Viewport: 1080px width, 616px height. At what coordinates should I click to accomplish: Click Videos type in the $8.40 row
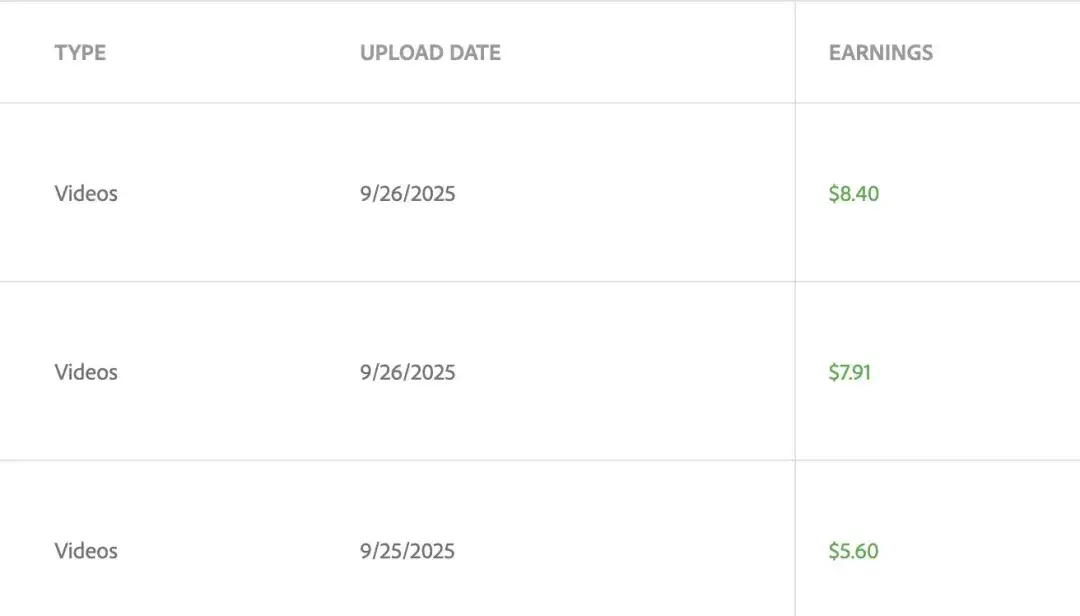click(86, 193)
